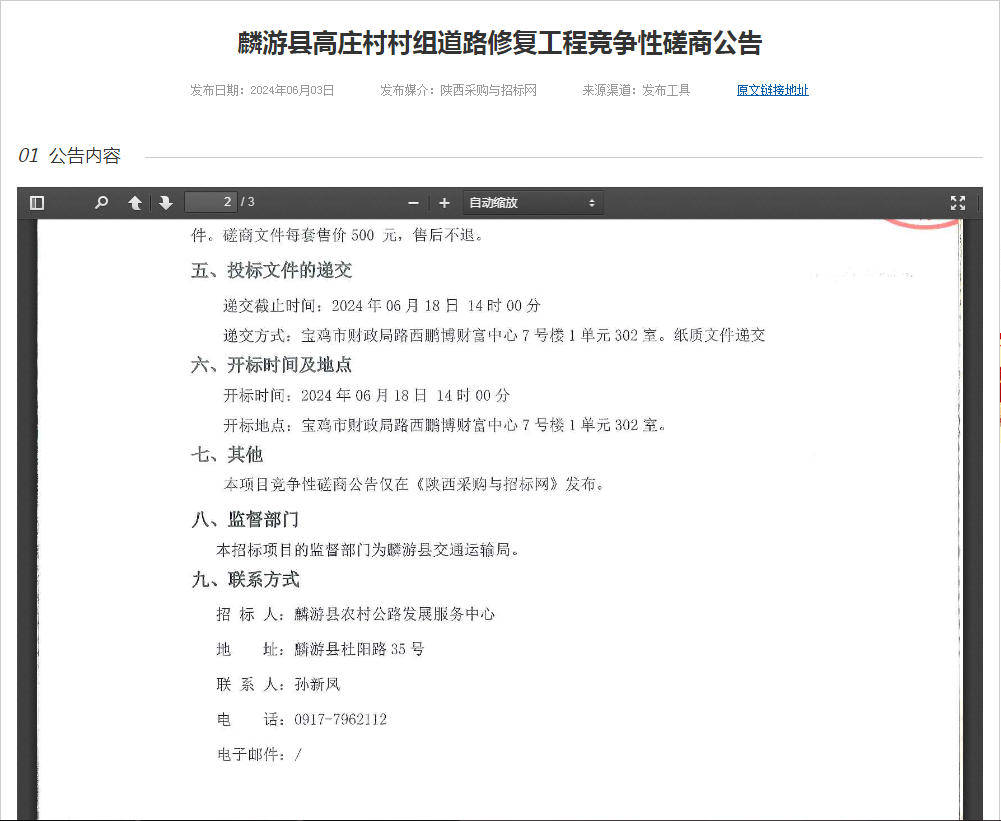The image size is (1001, 821).
Task: Go to next page with down arrow
Action: click(166, 203)
